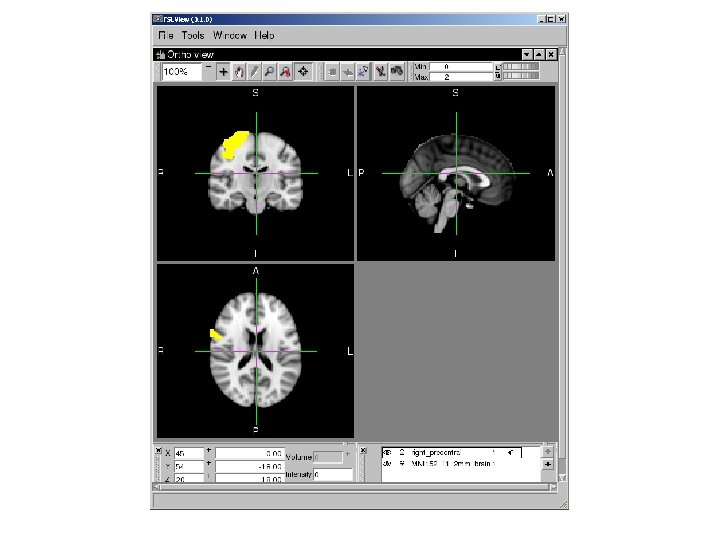Minimize the FSLView window
Screen dimensions: 720x540
pos(541,19)
